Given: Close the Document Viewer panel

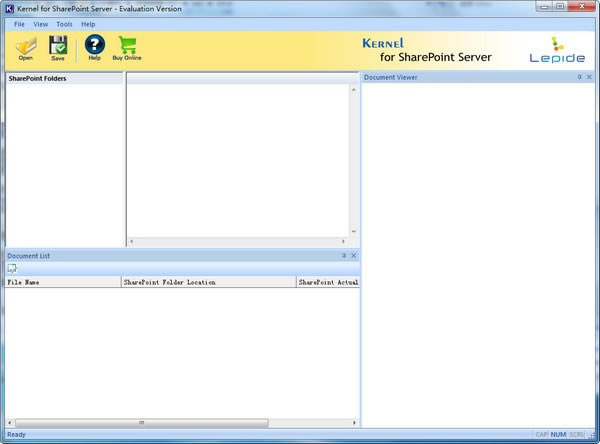Looking at the screenshot, I should 590,77.
